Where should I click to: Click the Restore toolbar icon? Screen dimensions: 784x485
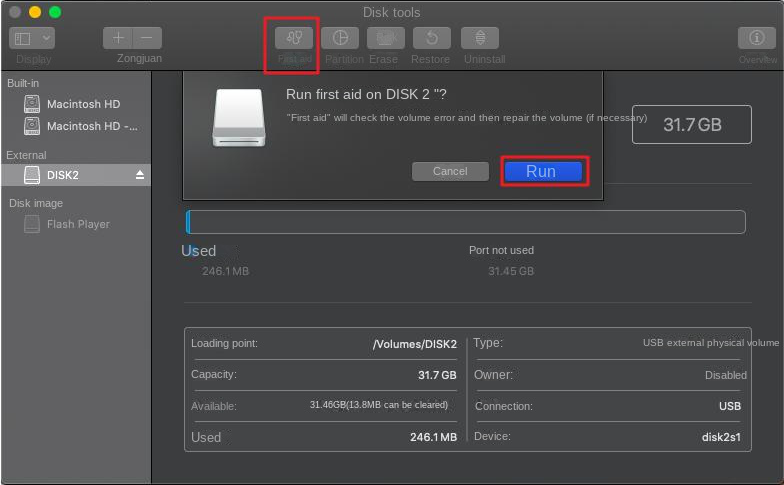click(431, 38)
